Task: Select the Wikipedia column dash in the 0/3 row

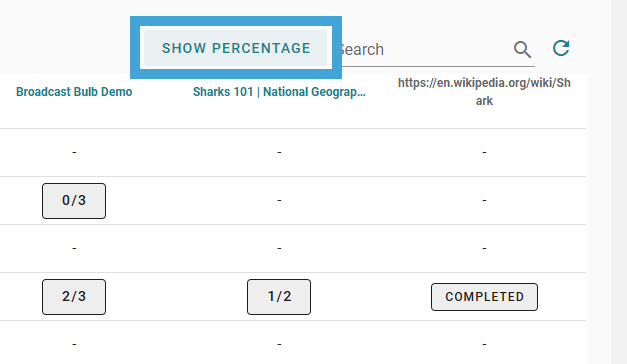Action: [x=484, y=200]
